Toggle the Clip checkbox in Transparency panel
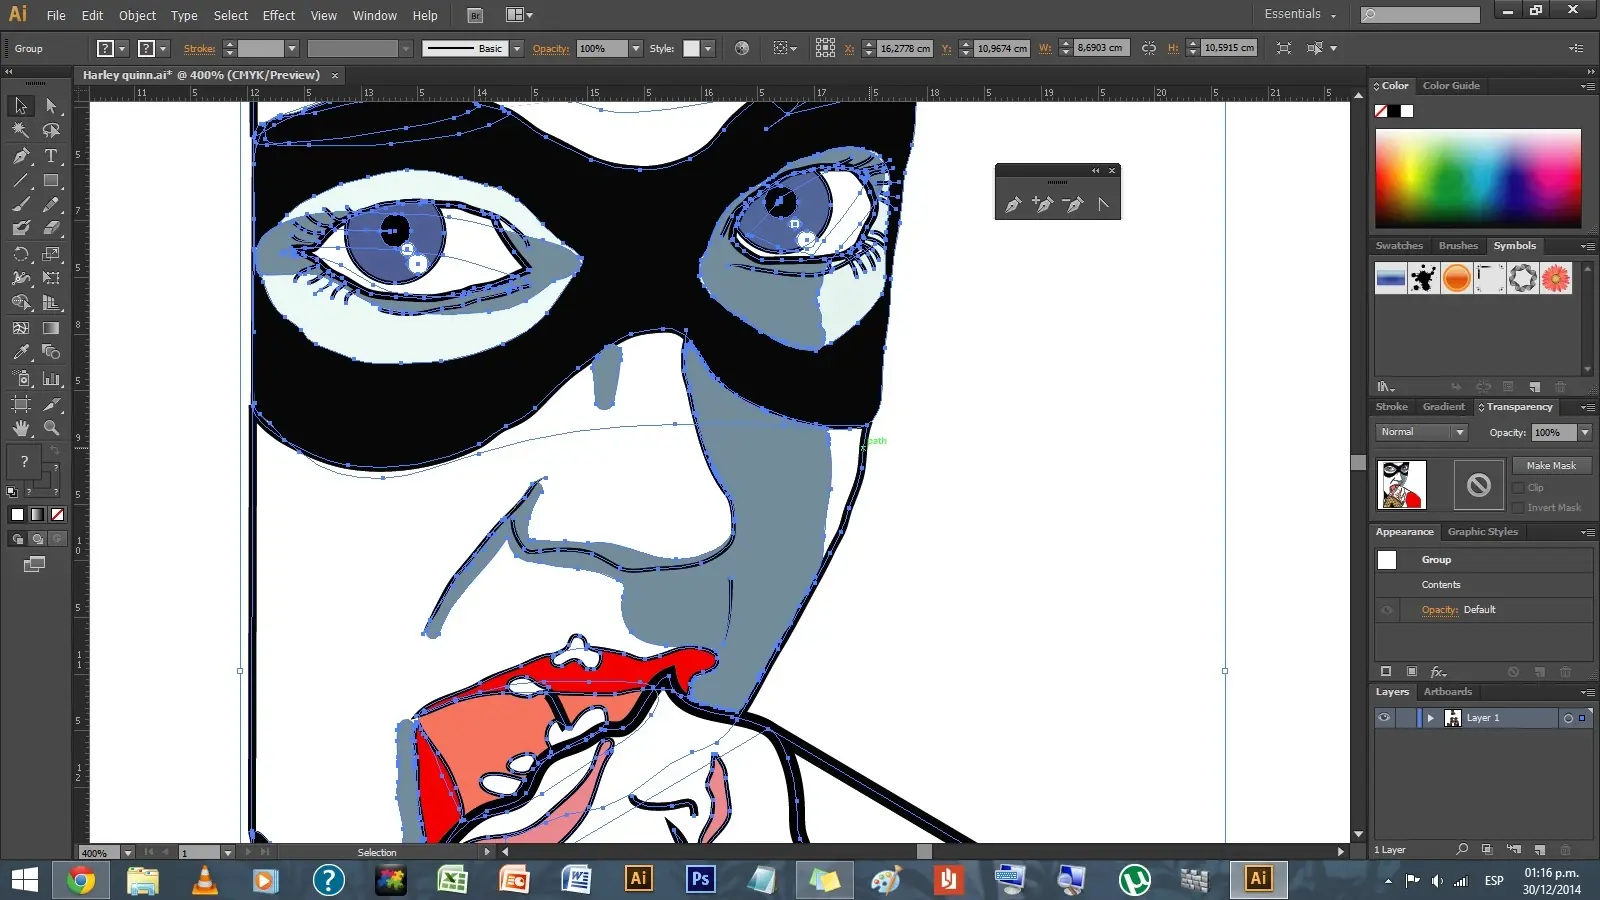This screenshot has width=1600, height=900. (1518, 488)
